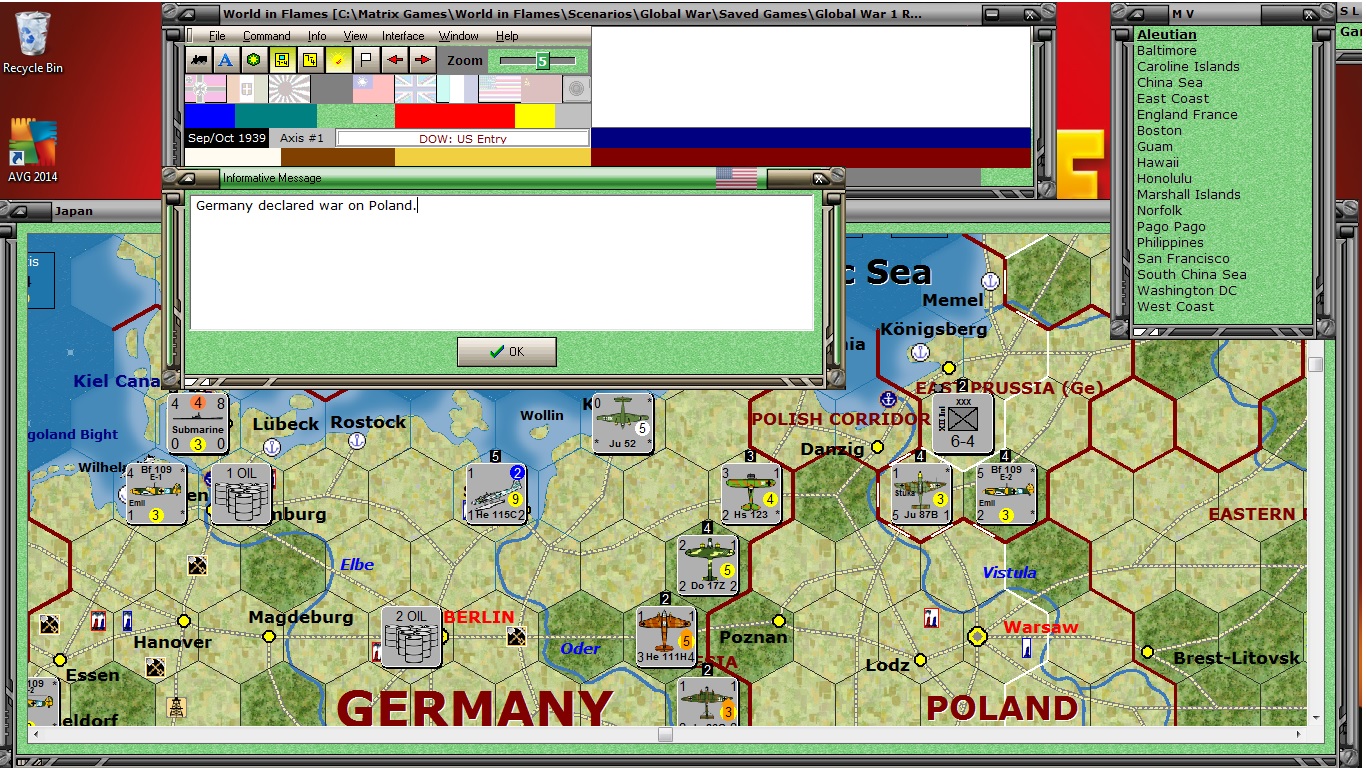Open the Info menu
The width and height of the screenshot is (1366, 768).
click(x=317, y=36)
